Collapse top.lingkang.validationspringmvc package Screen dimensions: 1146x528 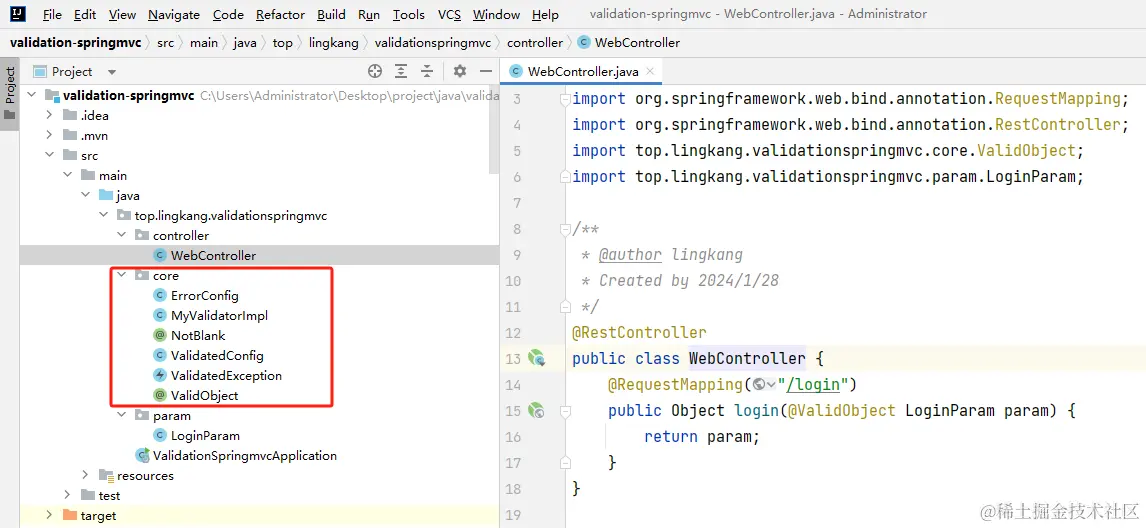pyautogui.click(x=103, y=215)
